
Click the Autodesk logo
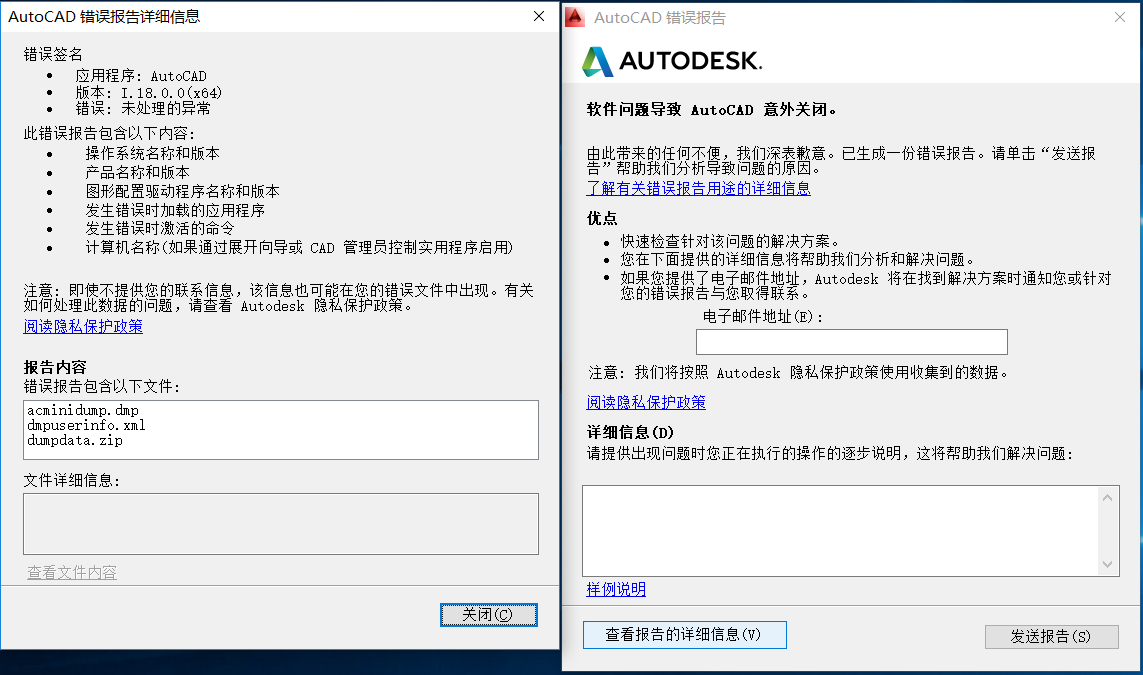click(x=672, y=61)
